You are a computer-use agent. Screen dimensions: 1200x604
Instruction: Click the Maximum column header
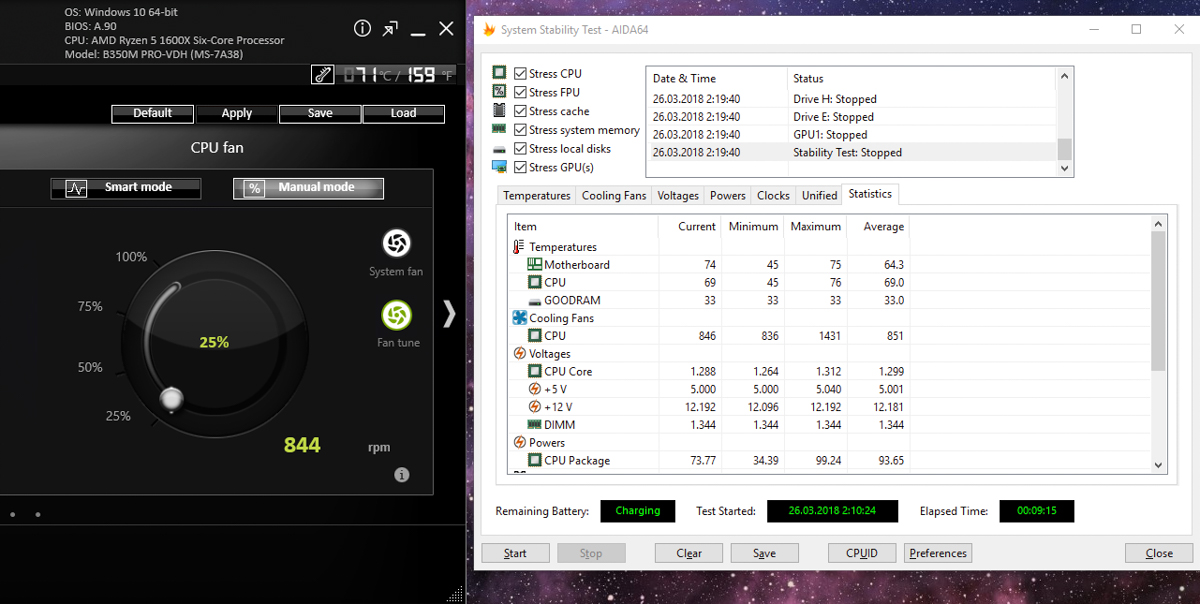pos(815,227)
